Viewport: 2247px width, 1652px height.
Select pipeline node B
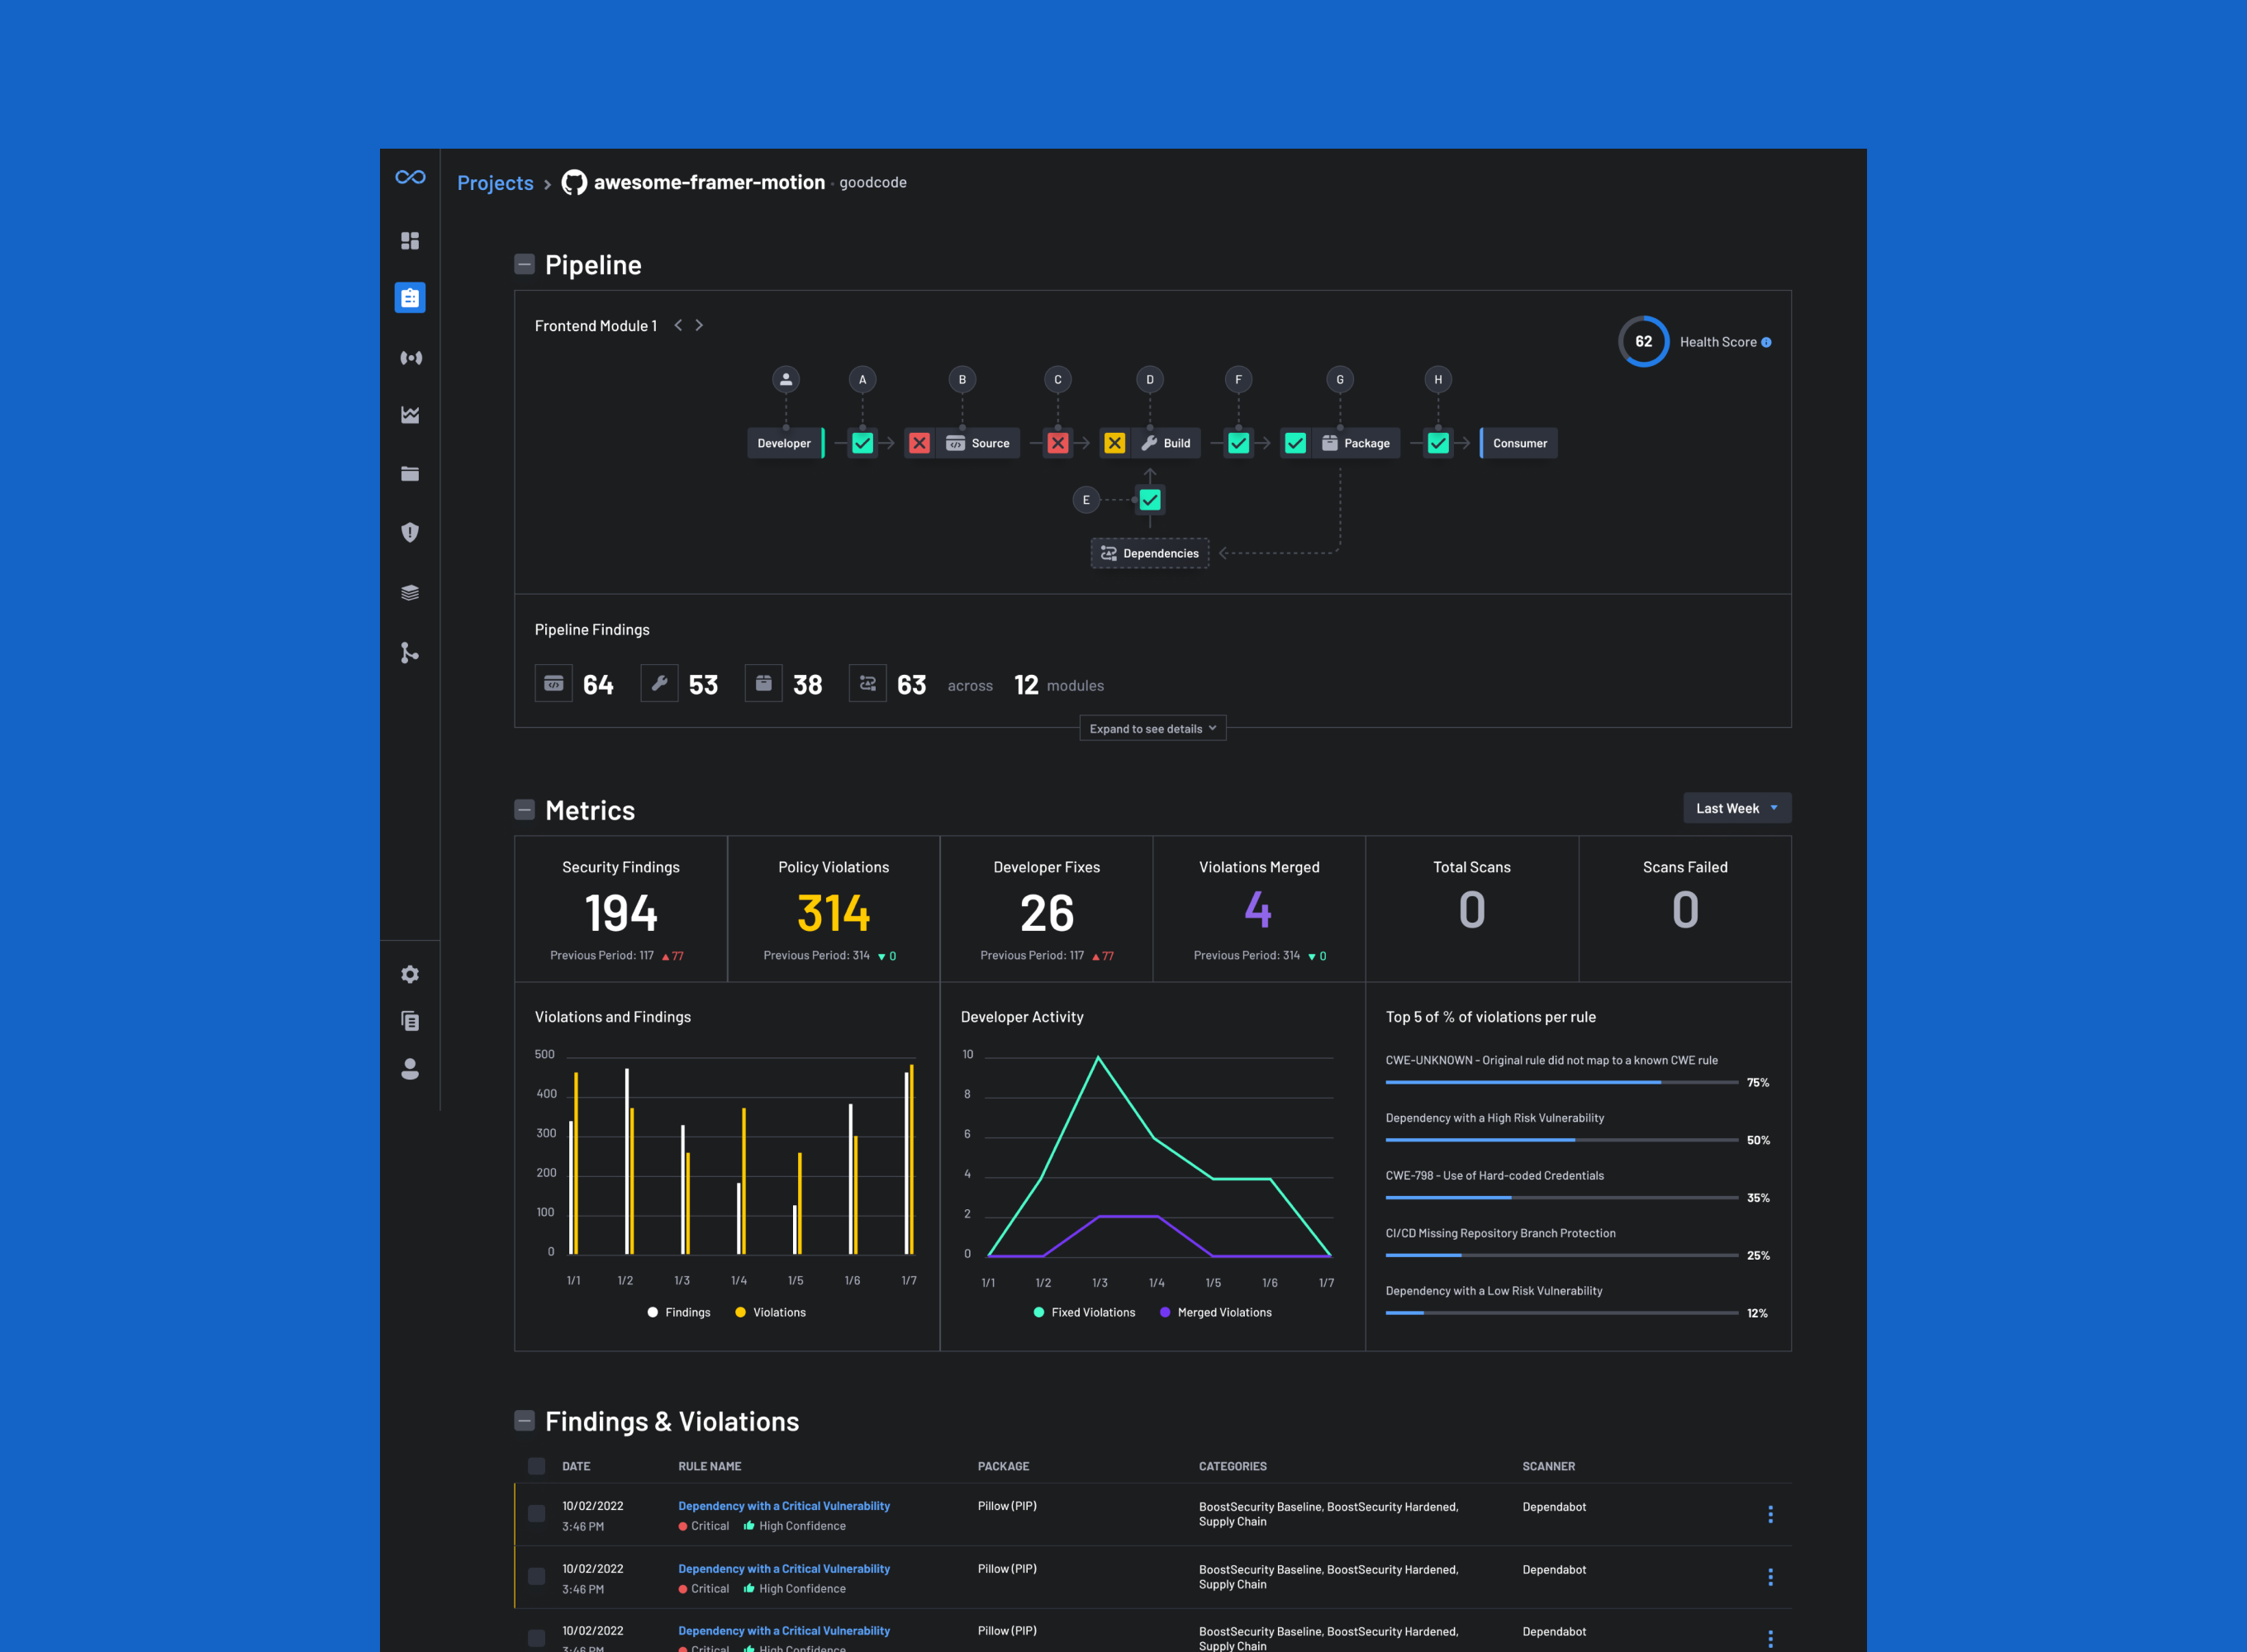pos(962,379)
